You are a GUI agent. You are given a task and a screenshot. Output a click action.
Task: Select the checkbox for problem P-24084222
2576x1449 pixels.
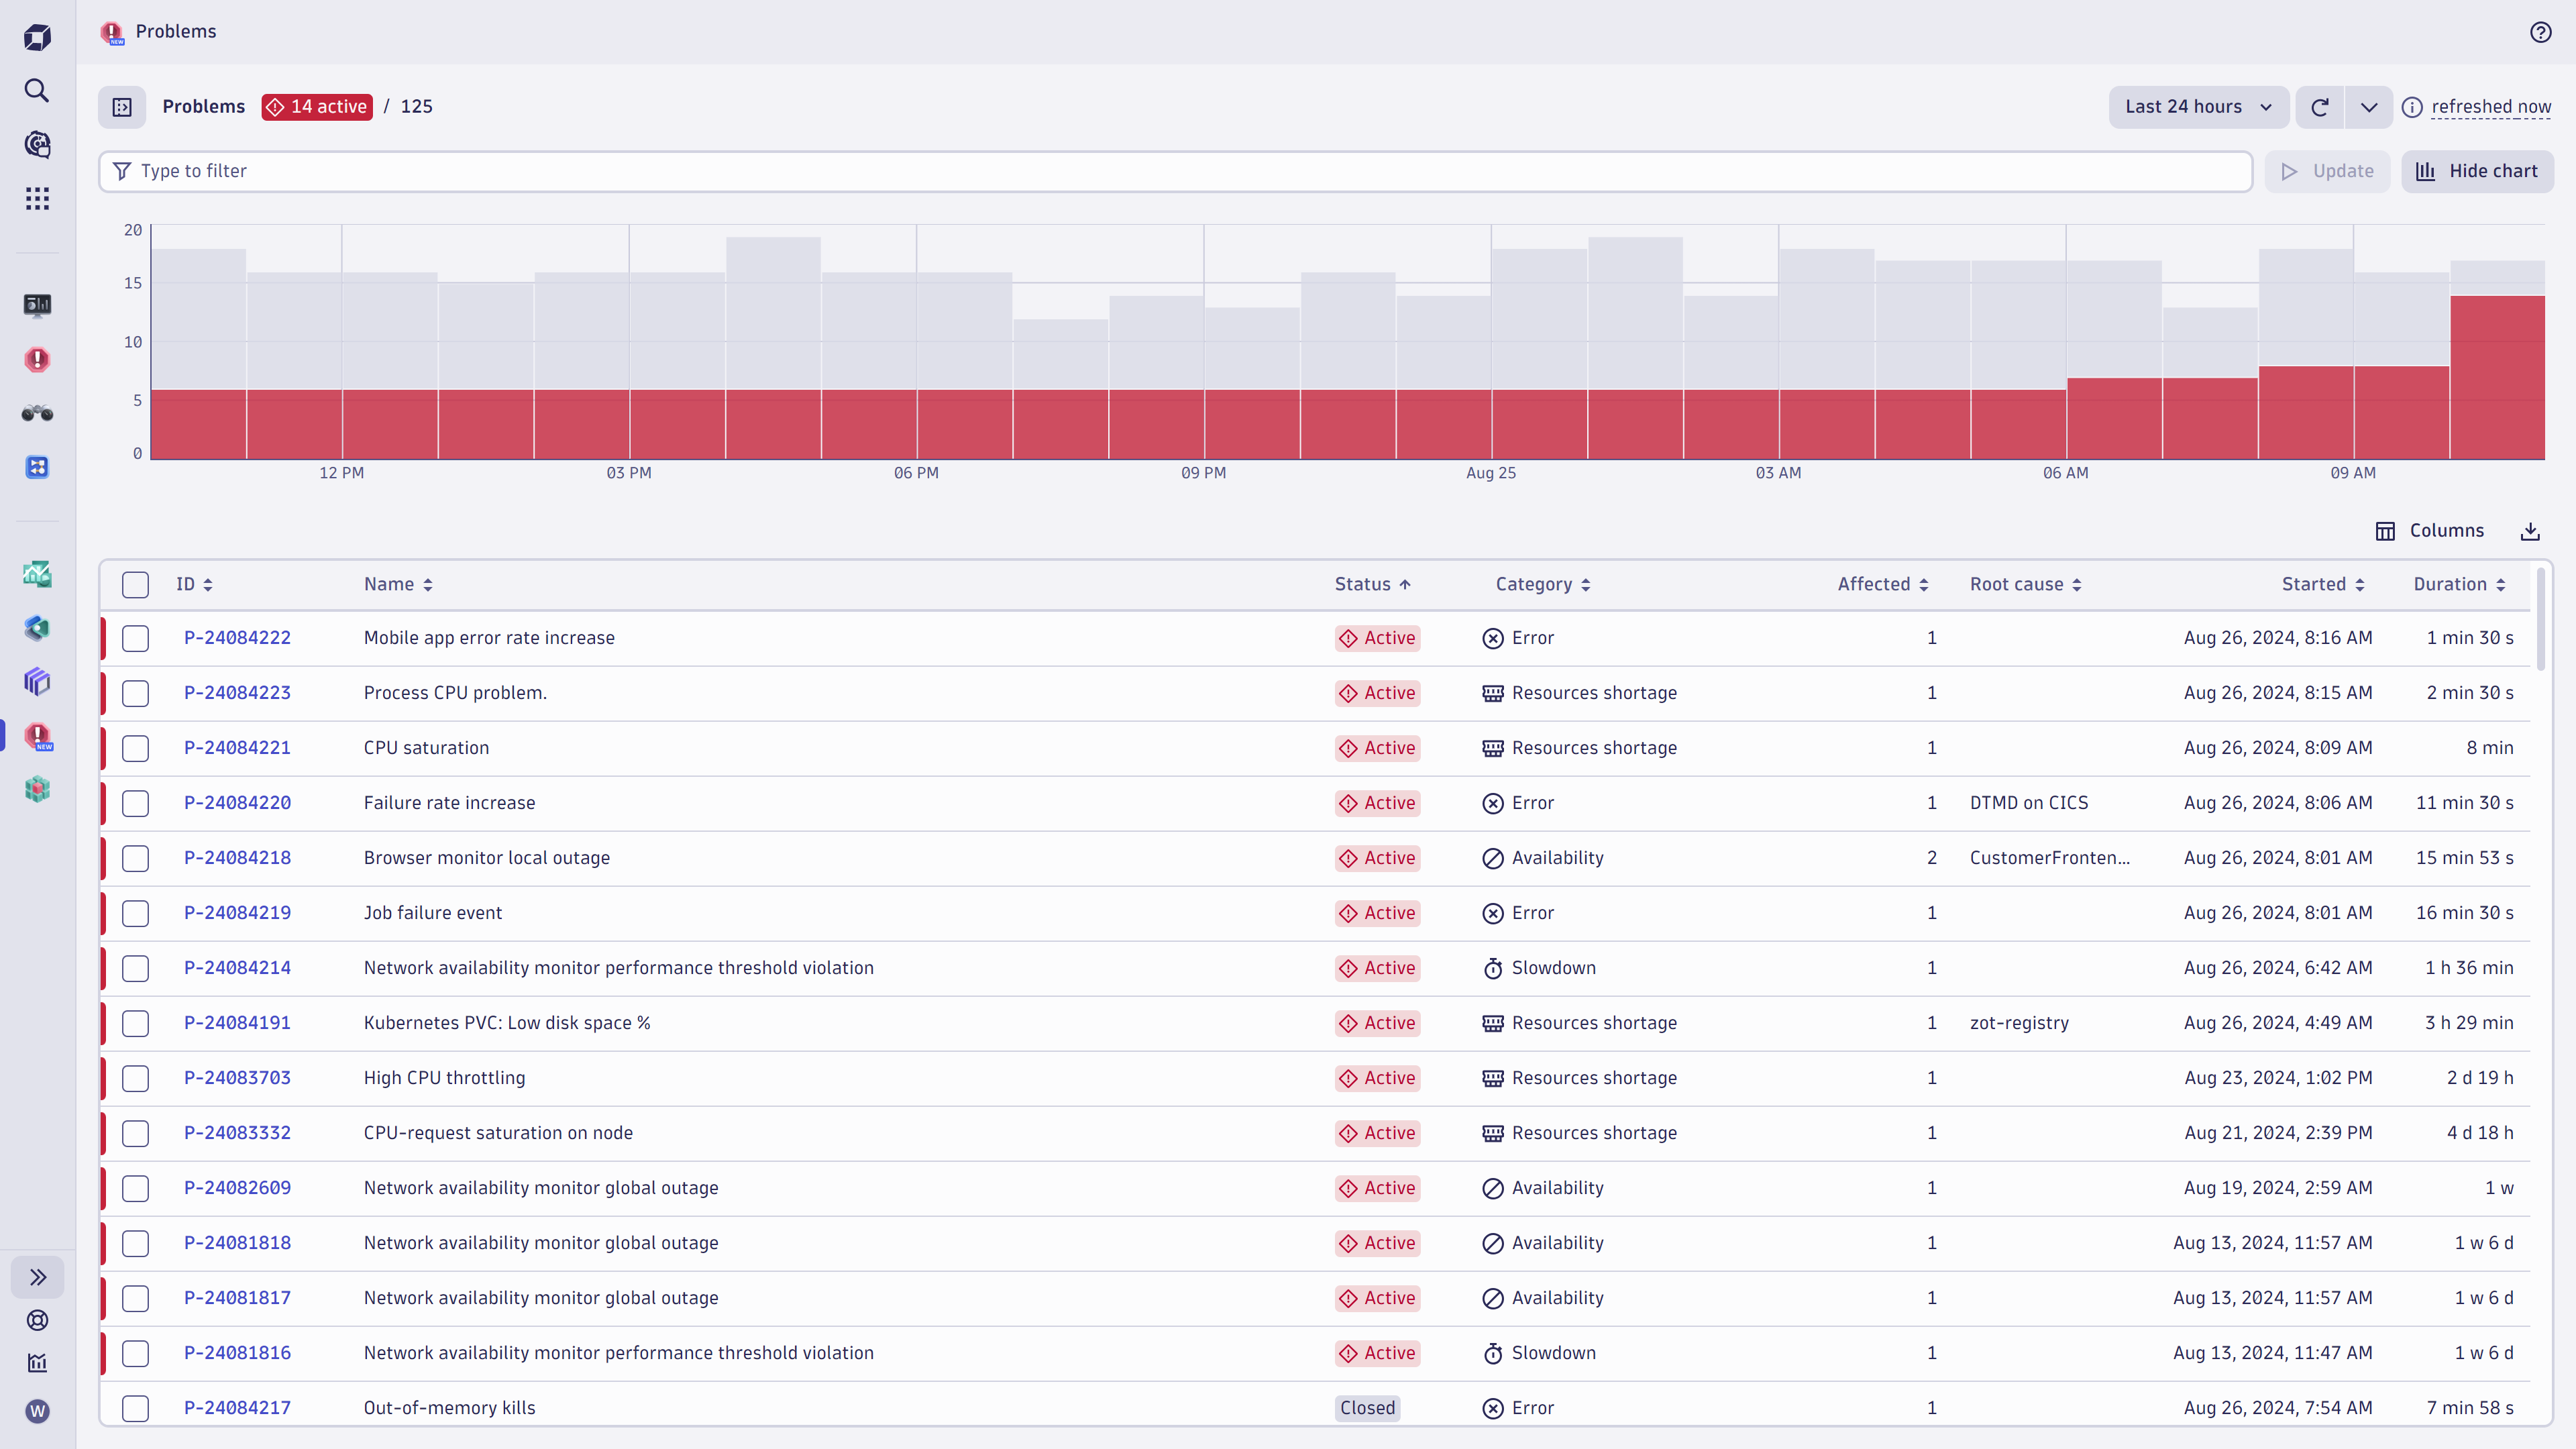click(x=135, y=638)
